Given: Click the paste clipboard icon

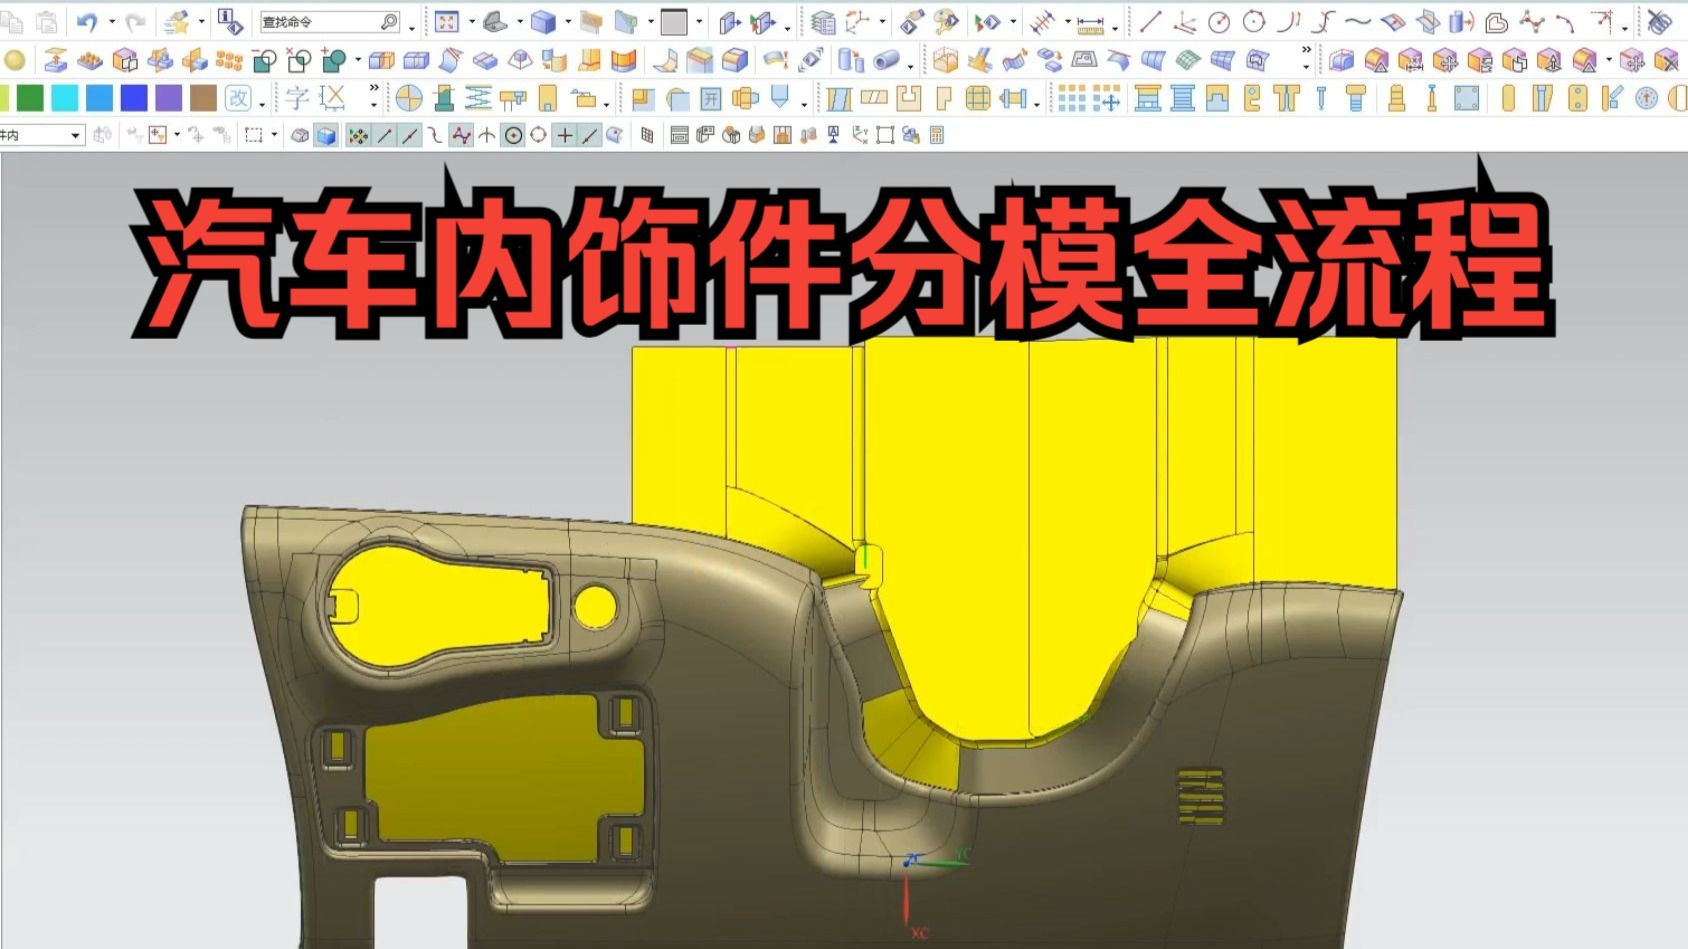Looking at the screenshot, I should pos(47,21).
